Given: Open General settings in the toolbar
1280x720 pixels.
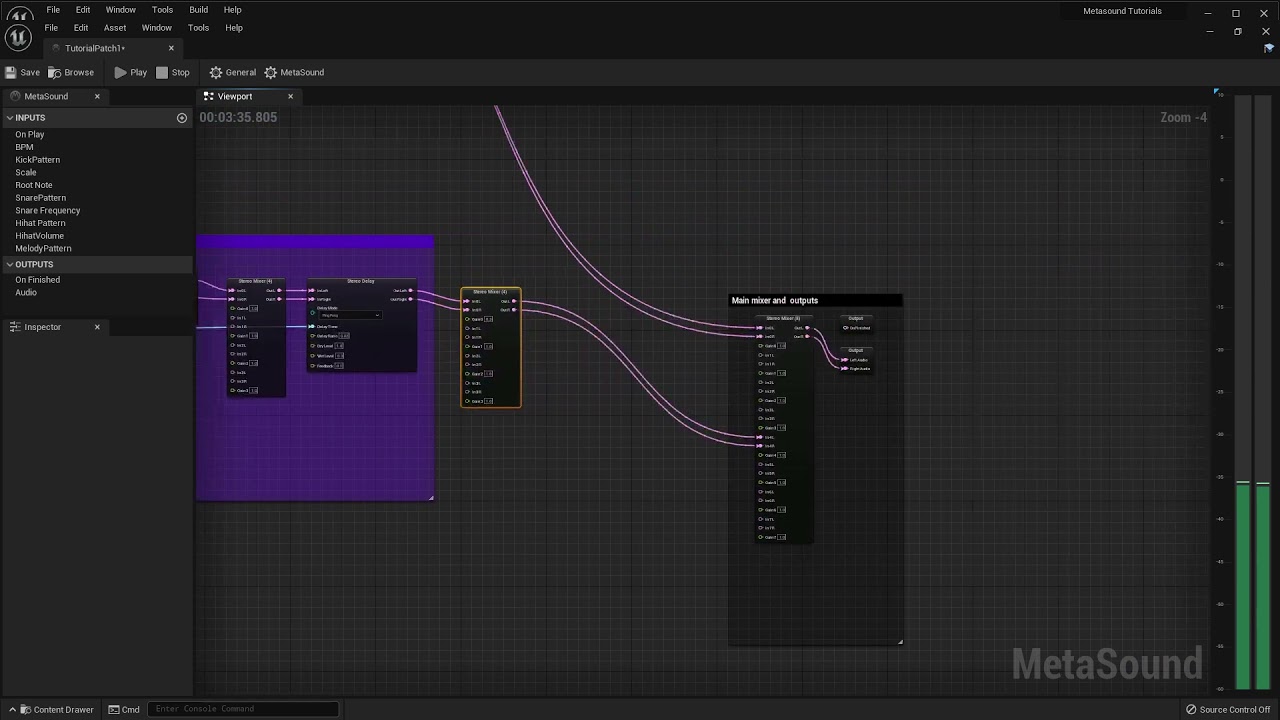Looking at the screenshot, I should pyautogui.click(x=233, y=72).
